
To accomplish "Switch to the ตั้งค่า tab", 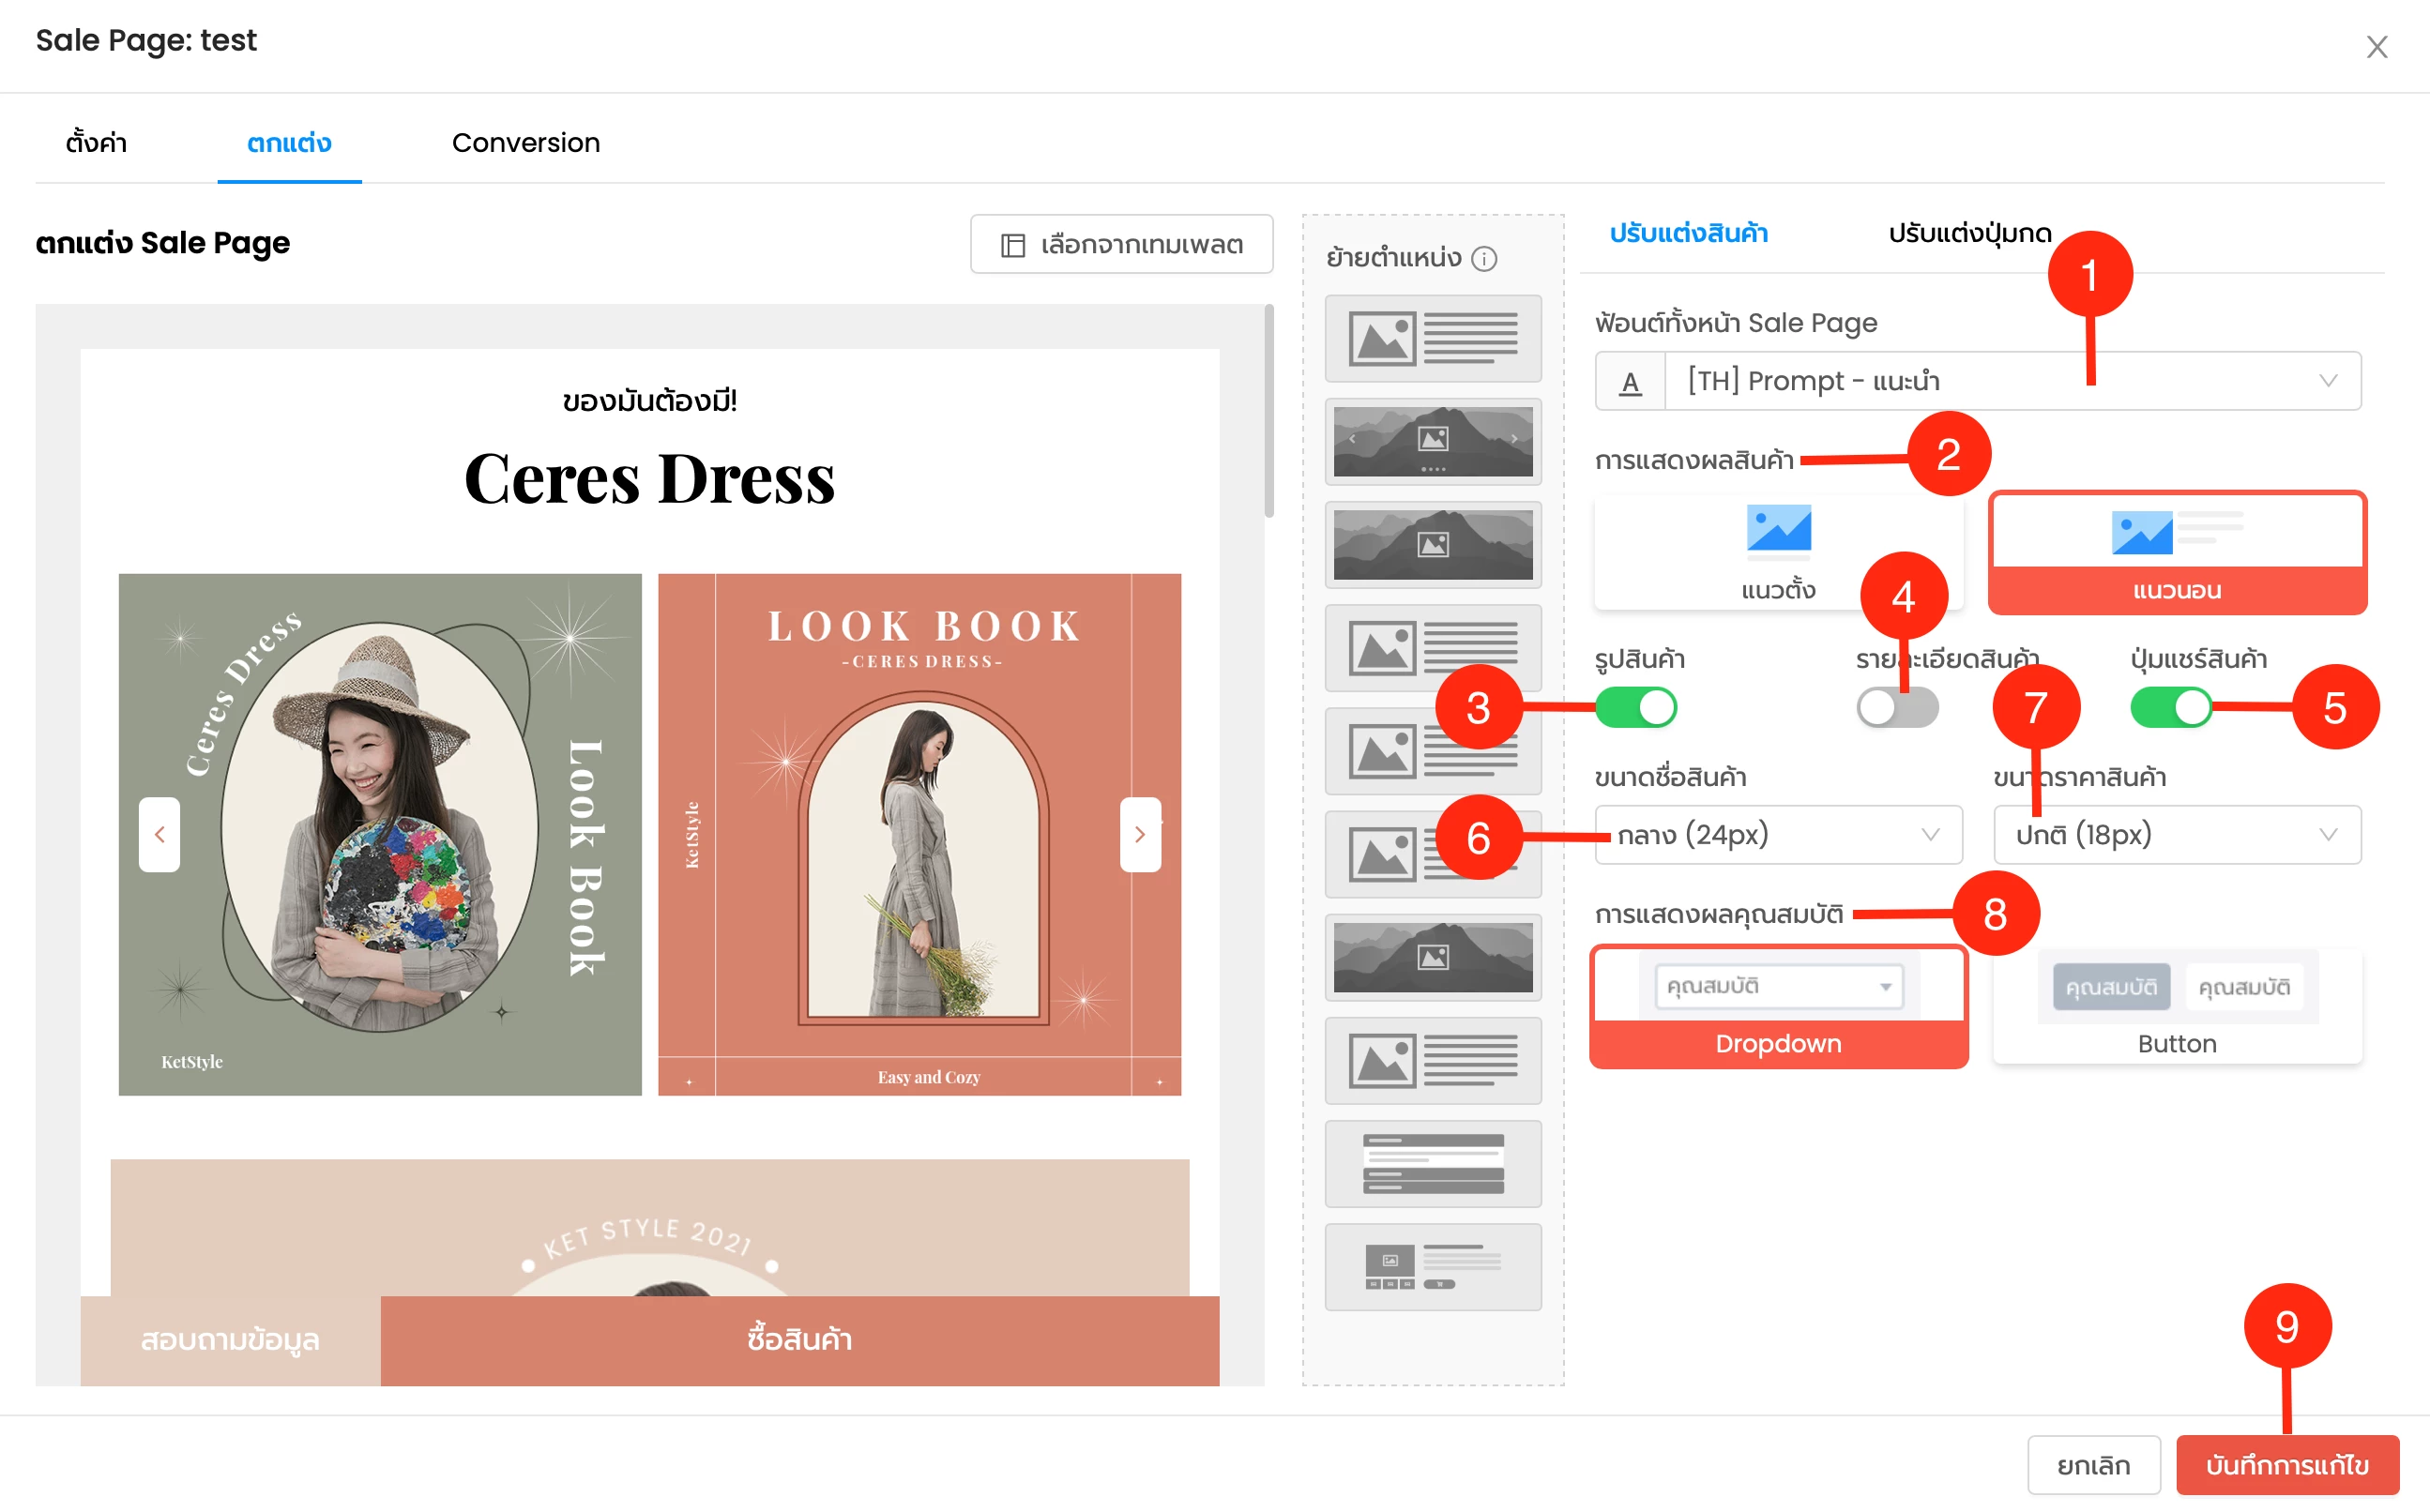I will point(96,143).
